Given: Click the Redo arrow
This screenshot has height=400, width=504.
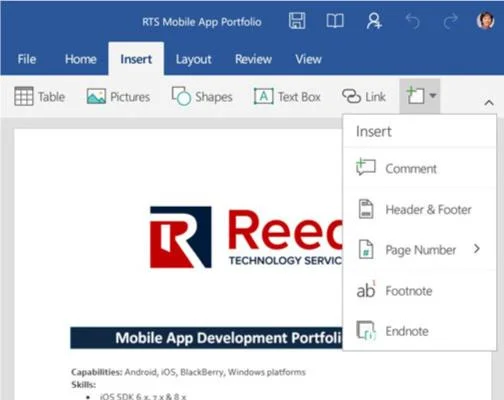Looking at the screenshot, I should click(x=450, y=22).
